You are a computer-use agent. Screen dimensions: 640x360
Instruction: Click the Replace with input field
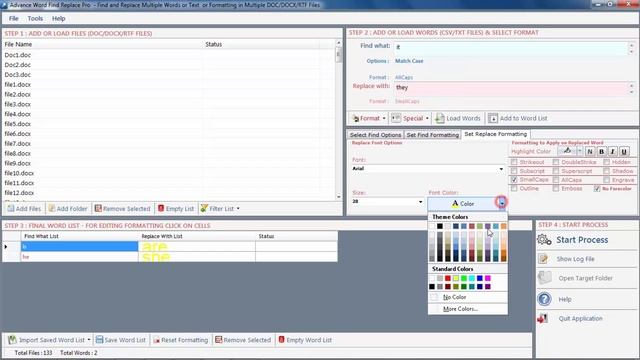[511, 89]
